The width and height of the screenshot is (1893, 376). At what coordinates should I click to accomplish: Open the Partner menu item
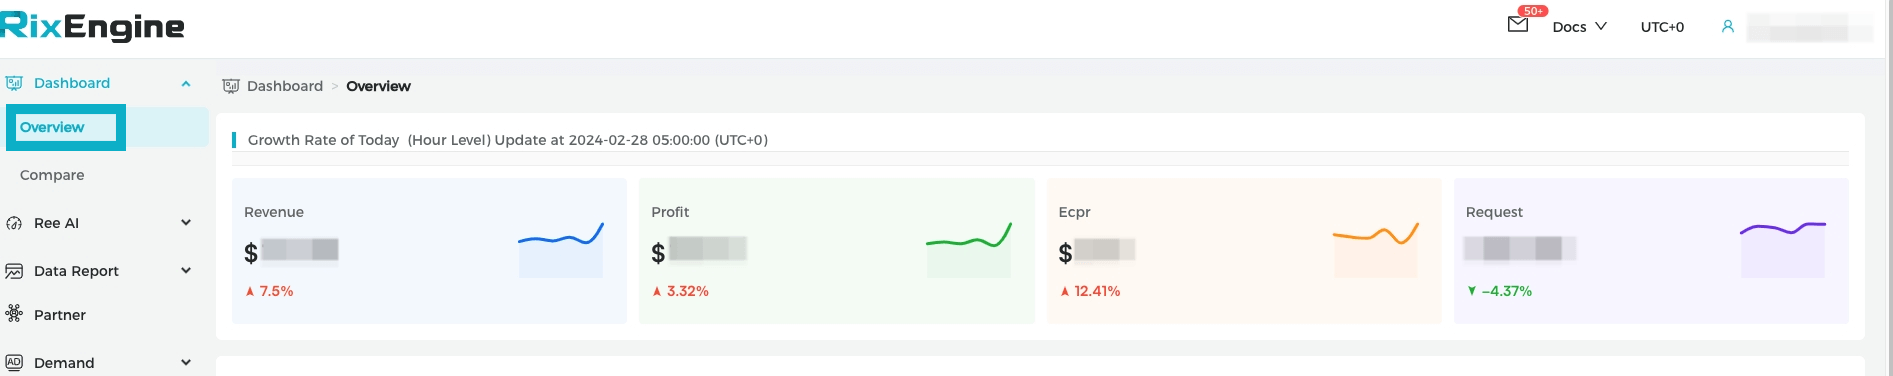(x=60, y=315)
